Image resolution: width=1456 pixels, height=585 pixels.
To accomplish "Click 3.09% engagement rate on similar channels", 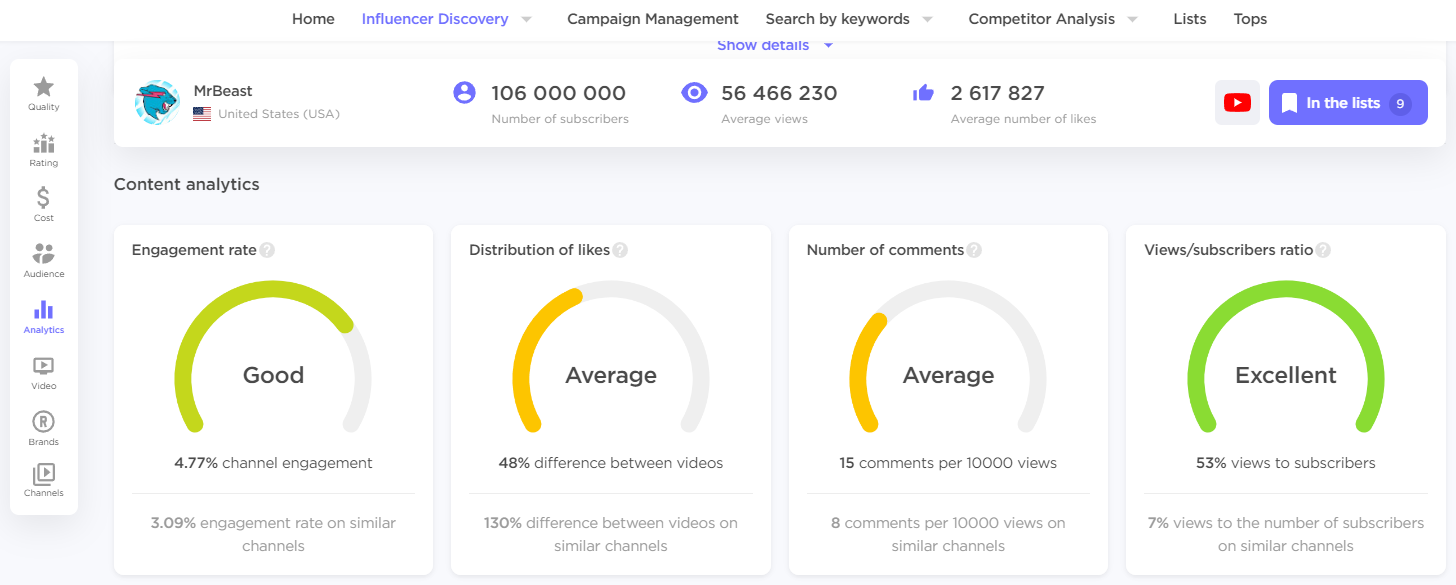I will [273, 535].
